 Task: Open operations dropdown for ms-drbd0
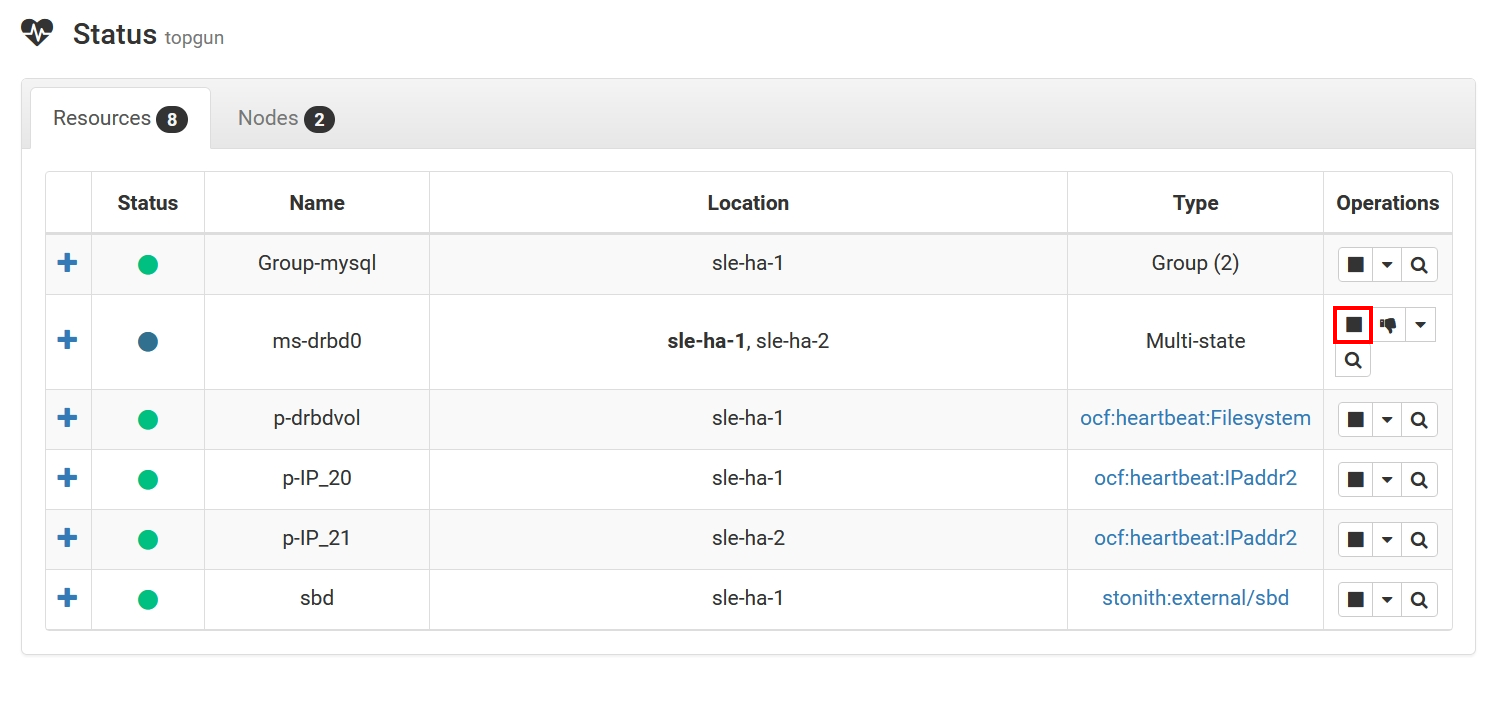tap(1420, 325)
